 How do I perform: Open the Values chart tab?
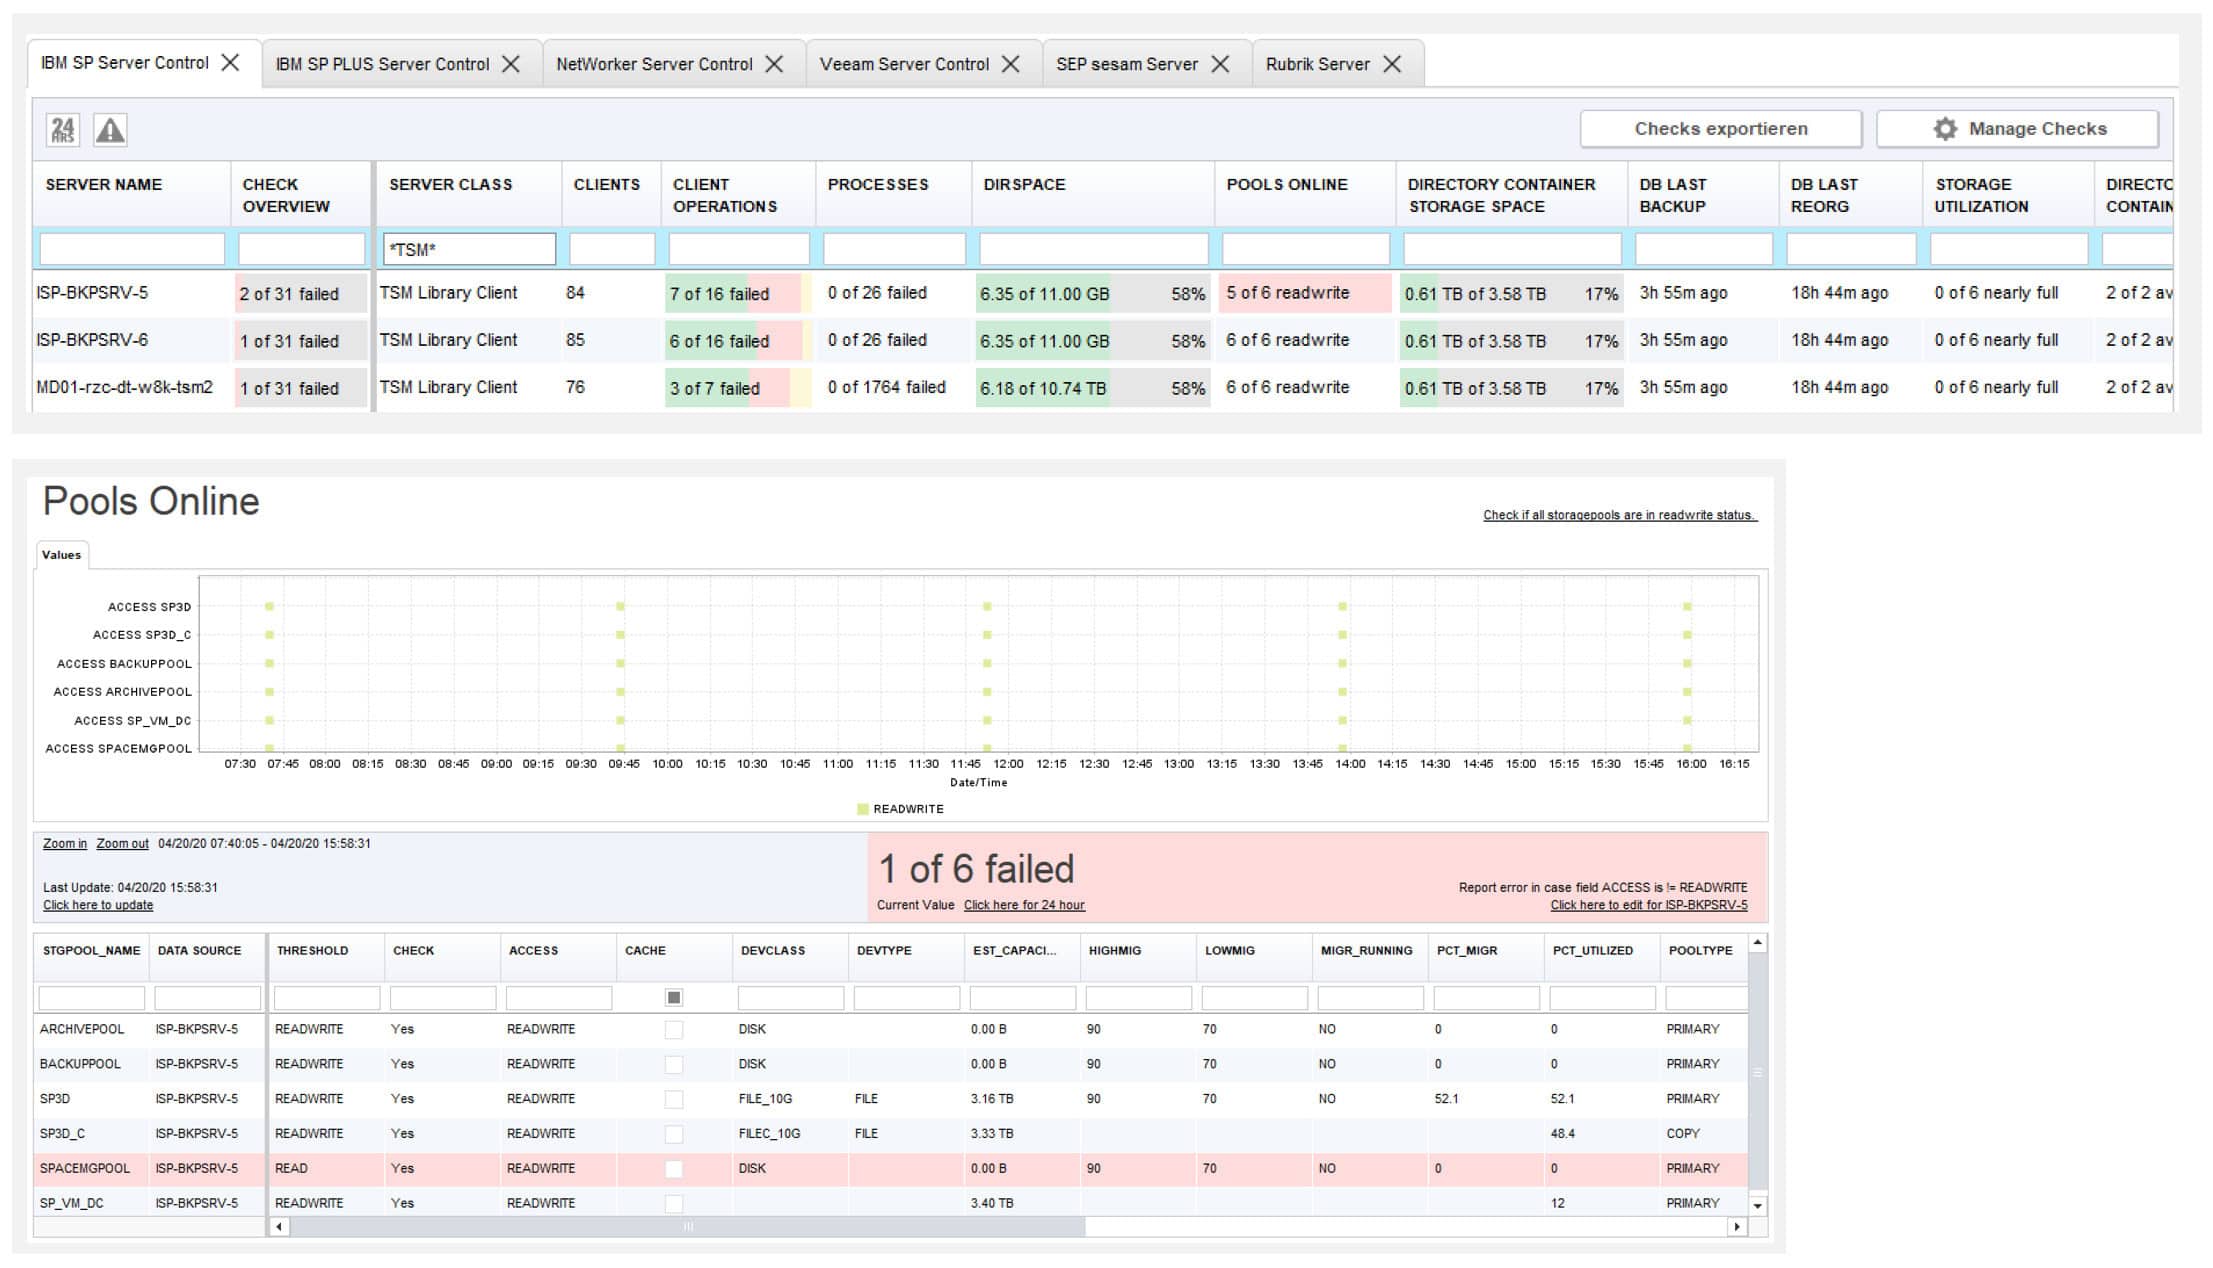pyautogui.click(x=61, y=555)
